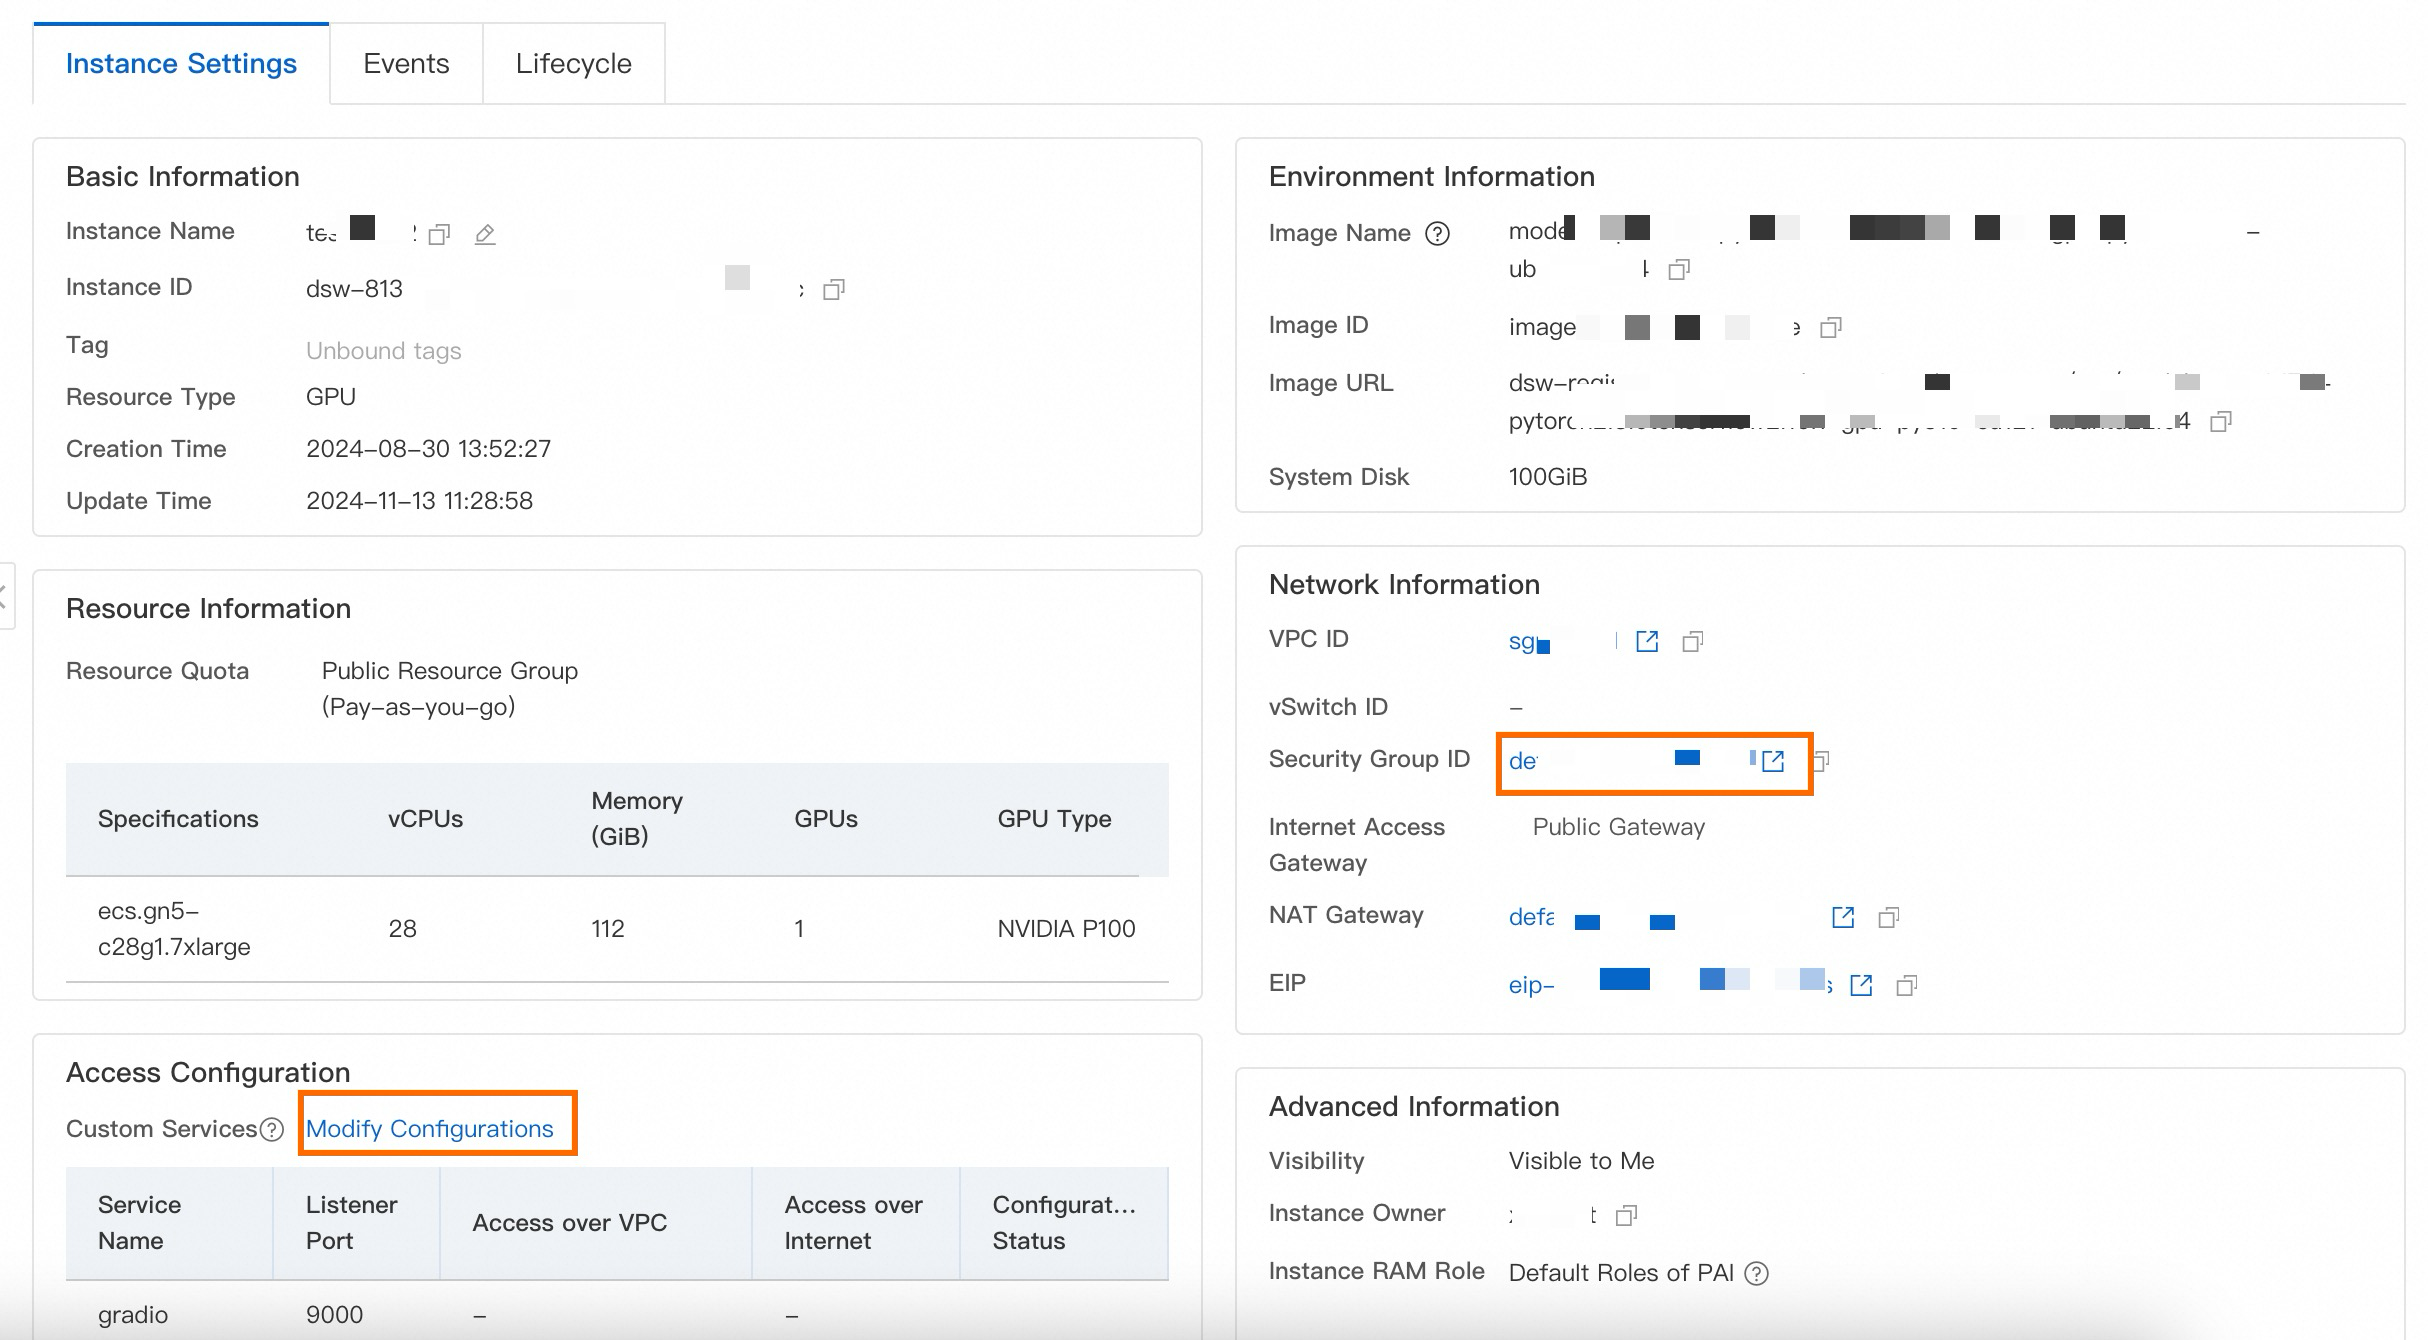The width and height of the screenshot is (2428, 1340).
Task: Click the 112 memory value cell
Action: tap(608, 929)
